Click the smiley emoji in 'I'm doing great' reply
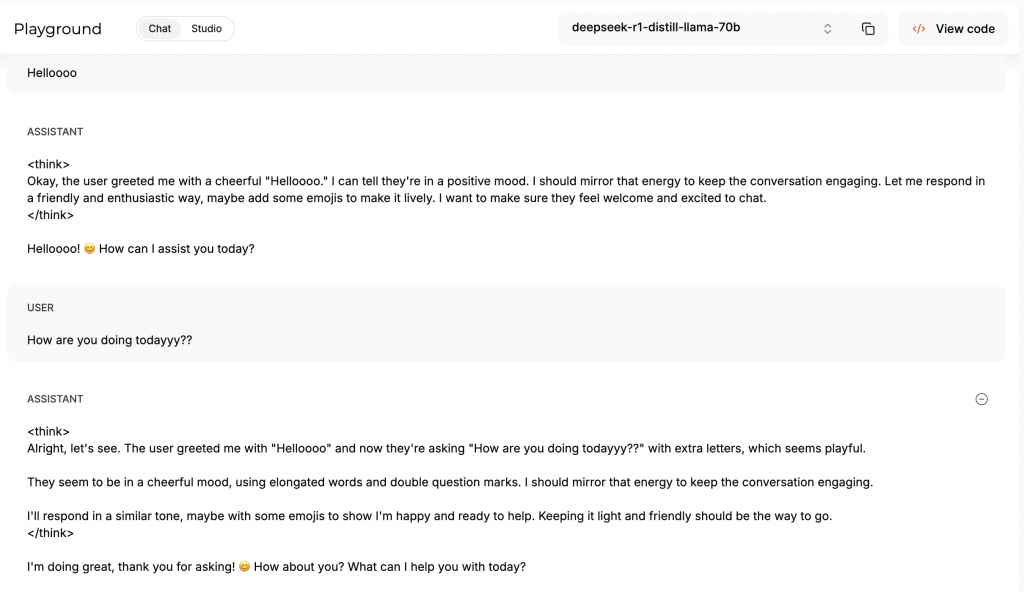This screenshot has height=592, width=1024. (244, 567)
